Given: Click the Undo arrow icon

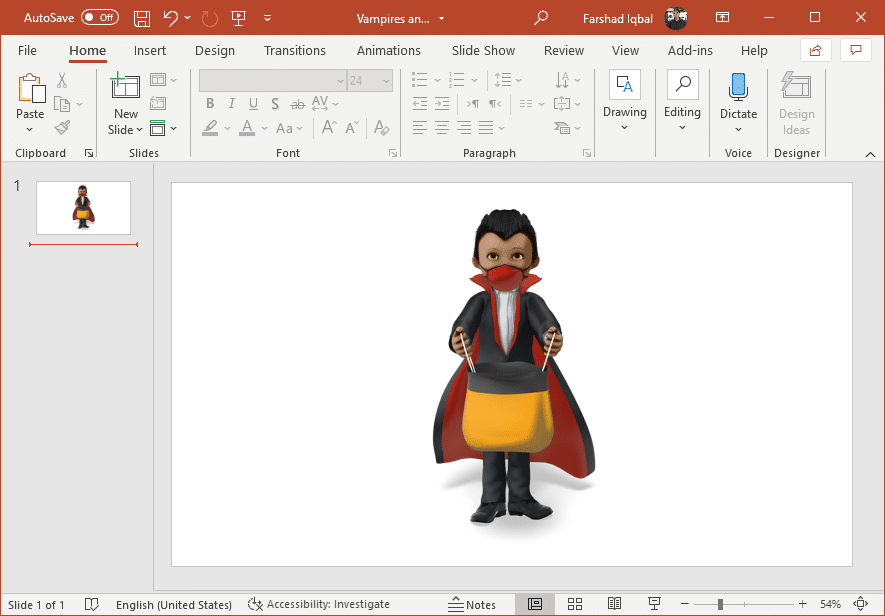Looking at the screenshot, I should coord(171,18).
